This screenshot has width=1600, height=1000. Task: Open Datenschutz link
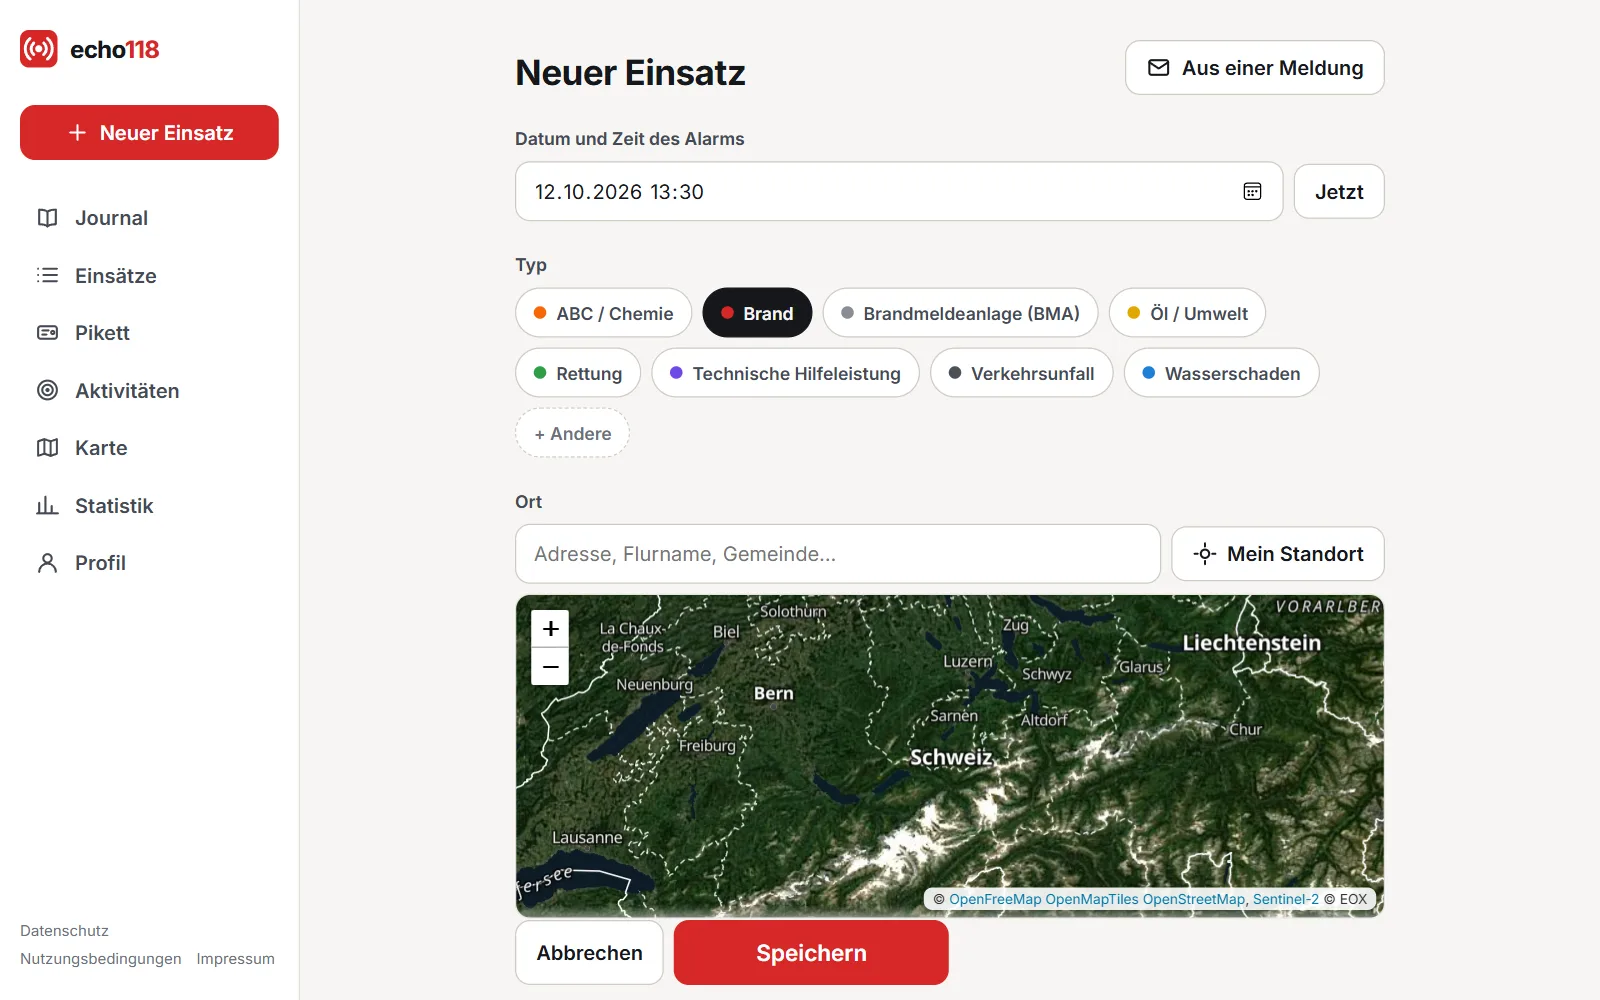(64, 931)
